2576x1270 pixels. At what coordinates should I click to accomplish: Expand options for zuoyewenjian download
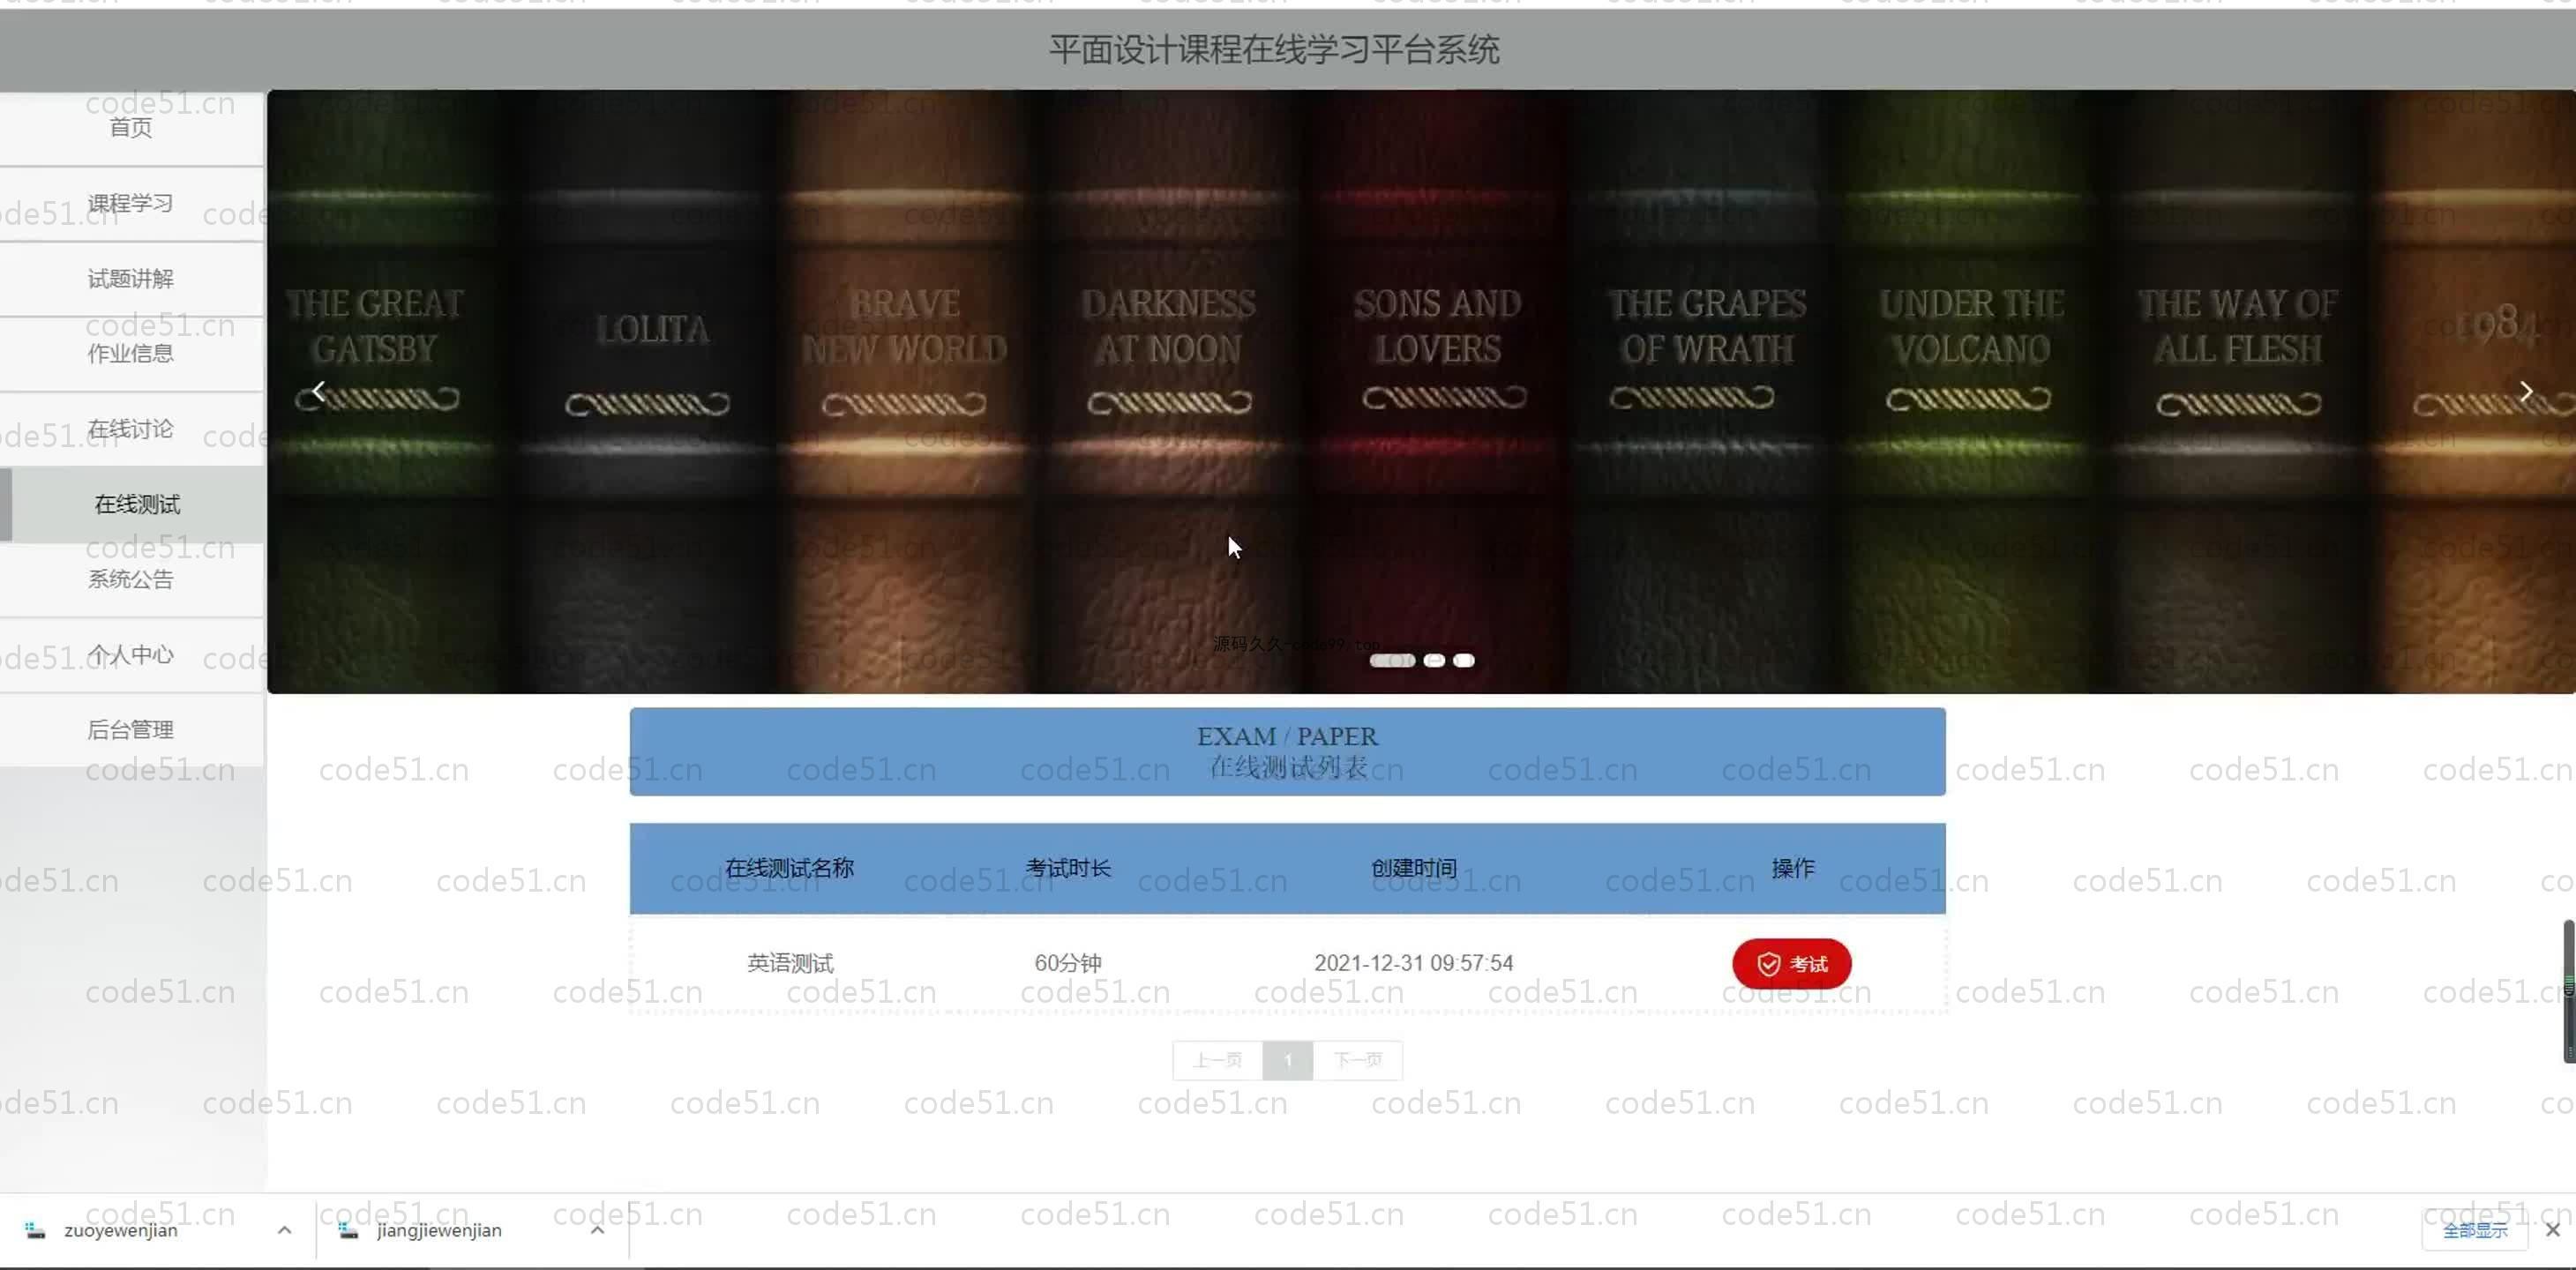(x=284, y=1230)
